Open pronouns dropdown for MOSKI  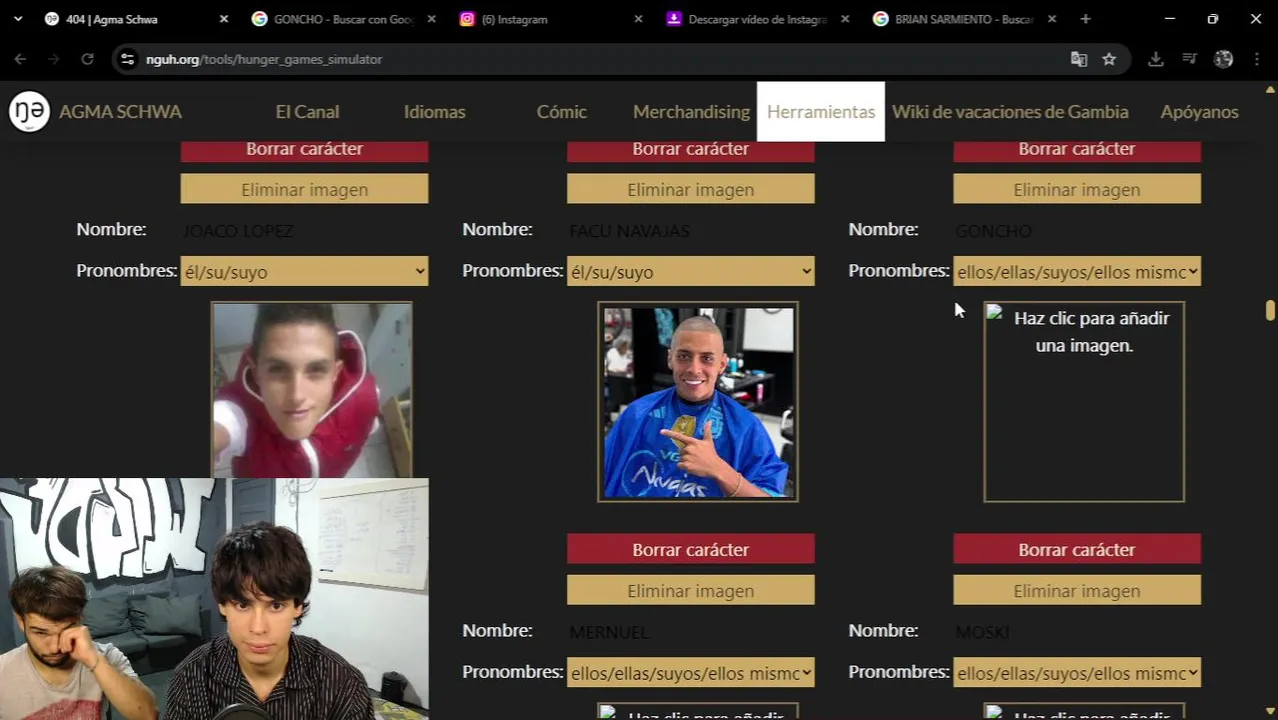click(1076, 673)
